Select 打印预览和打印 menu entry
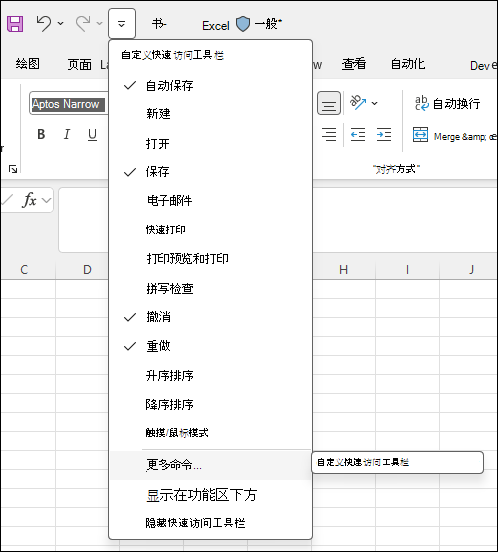This screenshot has width=498, height=552. (210, 258)
